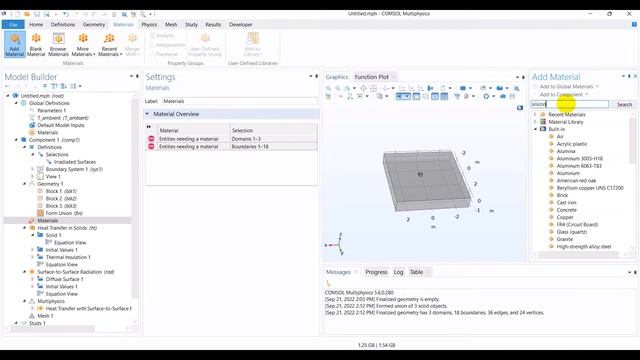The image size is (640, 360).
Task: Collapse the Built-in materials node
Action: click(x=535, y=129)
